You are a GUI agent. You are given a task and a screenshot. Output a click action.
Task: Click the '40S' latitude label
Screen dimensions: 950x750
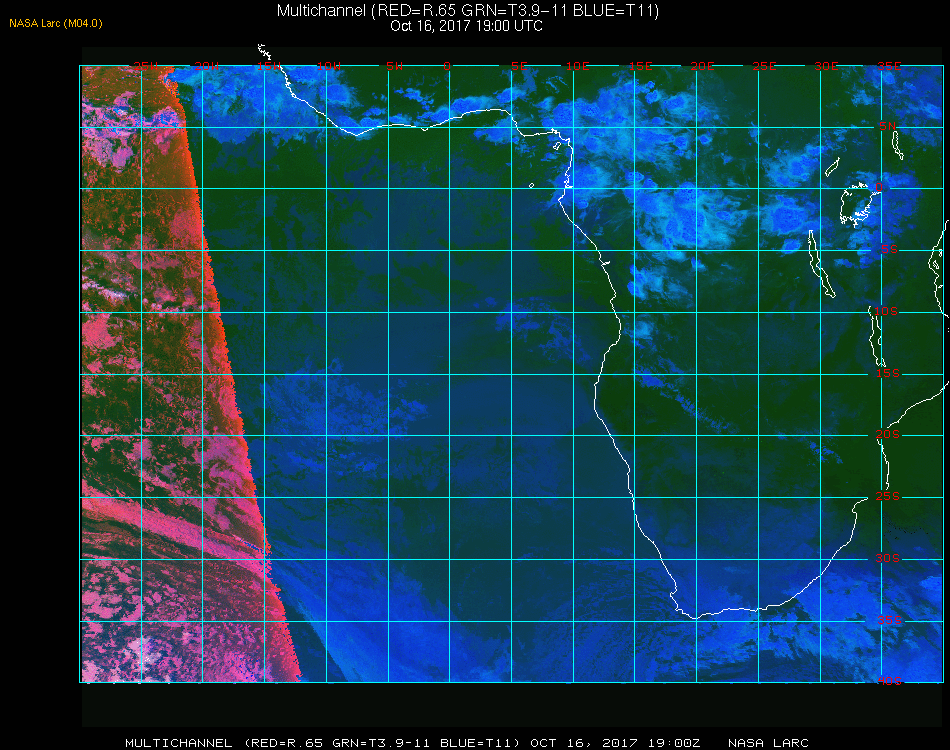889,681
